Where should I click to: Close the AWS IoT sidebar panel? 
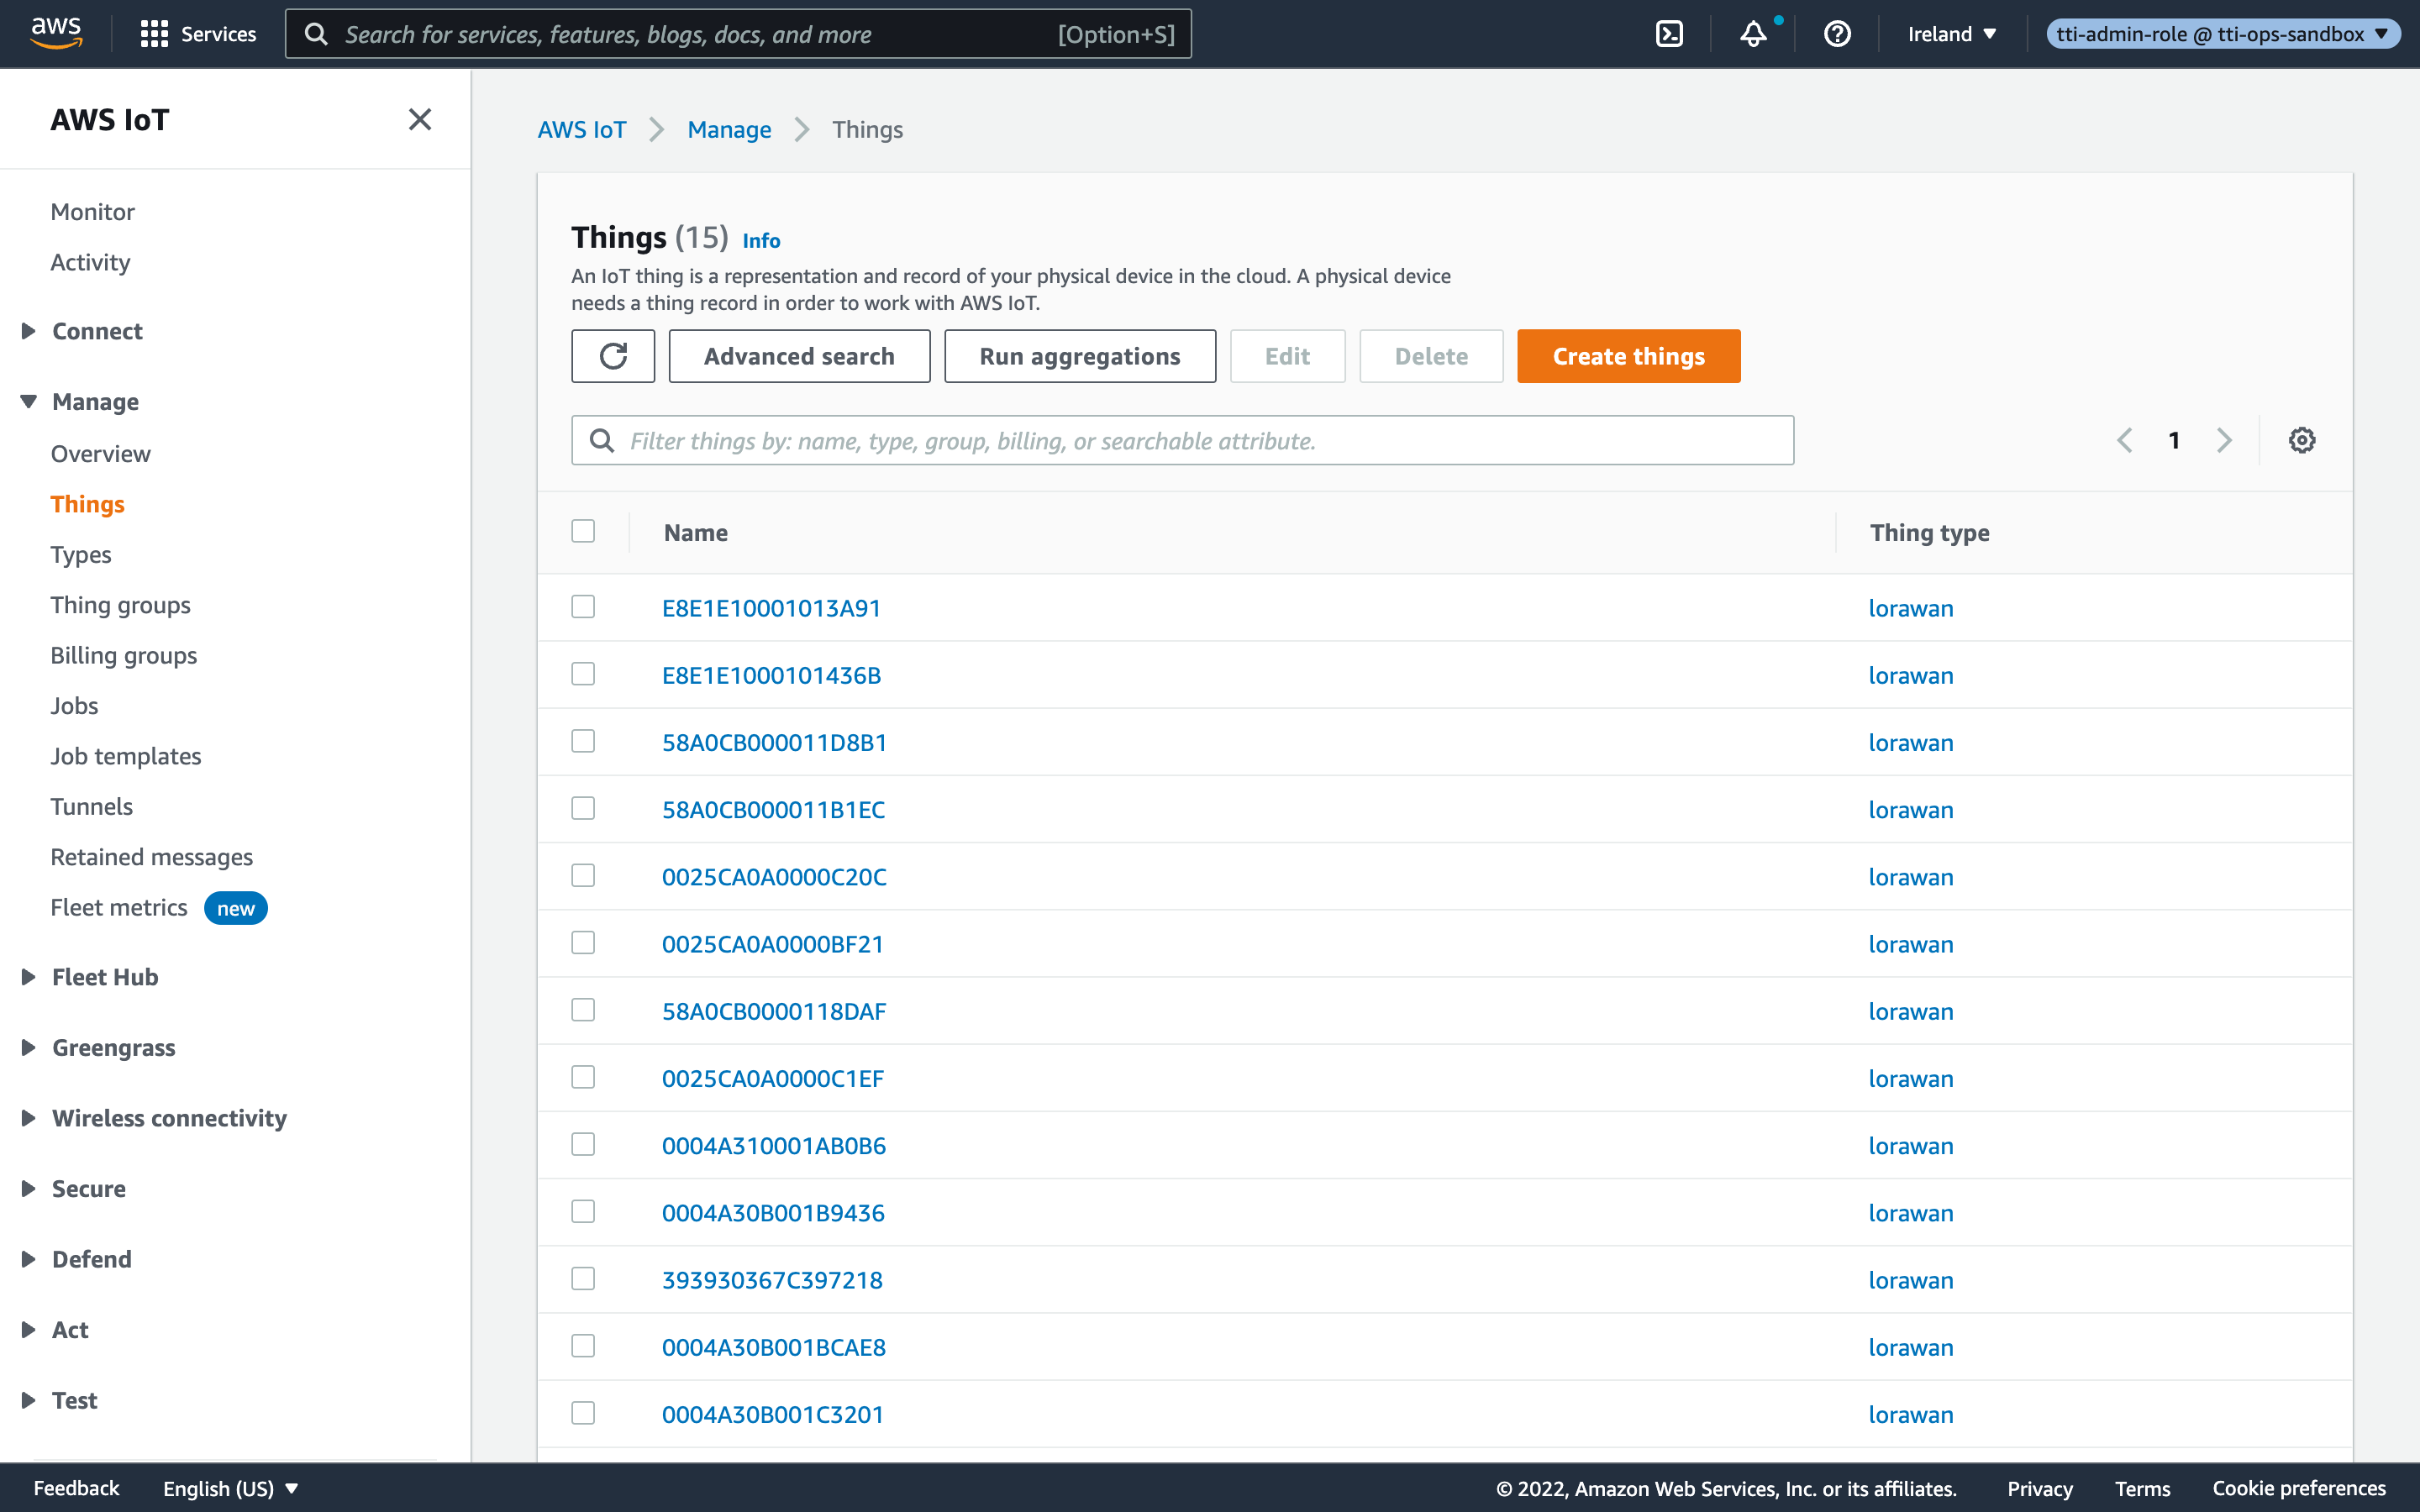pos(420,120)
